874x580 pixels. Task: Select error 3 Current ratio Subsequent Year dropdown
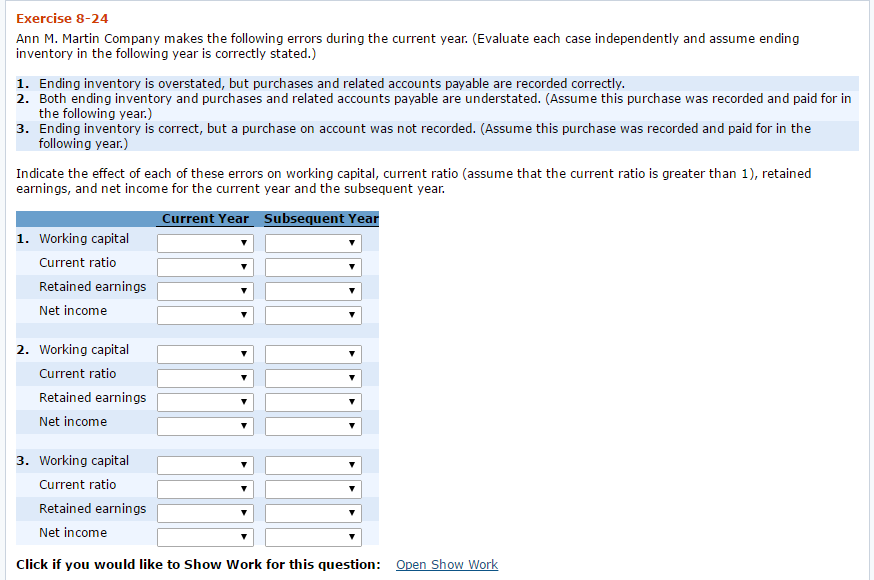(x=313, y=489)
